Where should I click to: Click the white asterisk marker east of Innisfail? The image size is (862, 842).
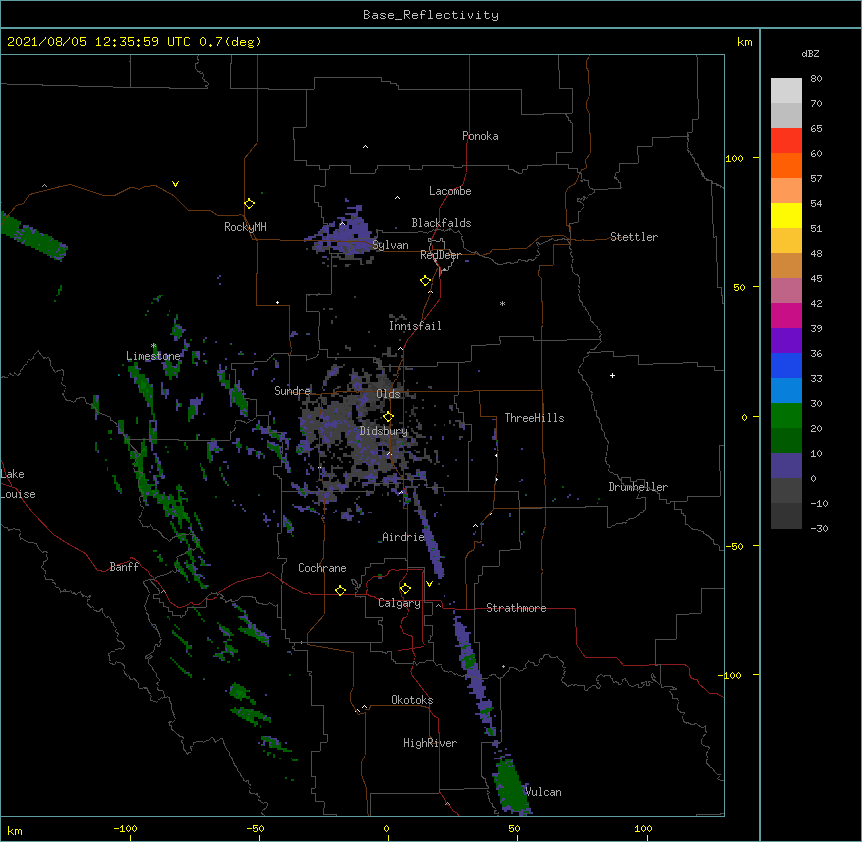[502, 303]
